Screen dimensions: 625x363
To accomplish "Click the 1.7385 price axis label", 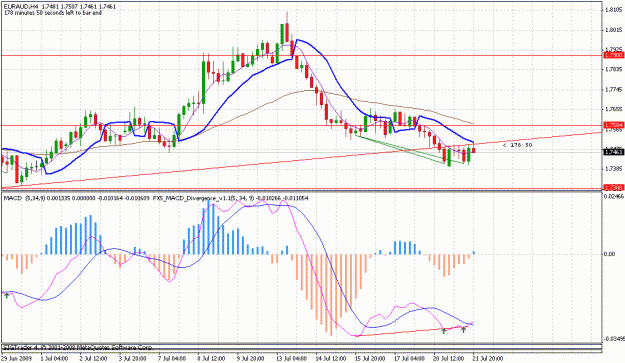I will tap(614, 169).
